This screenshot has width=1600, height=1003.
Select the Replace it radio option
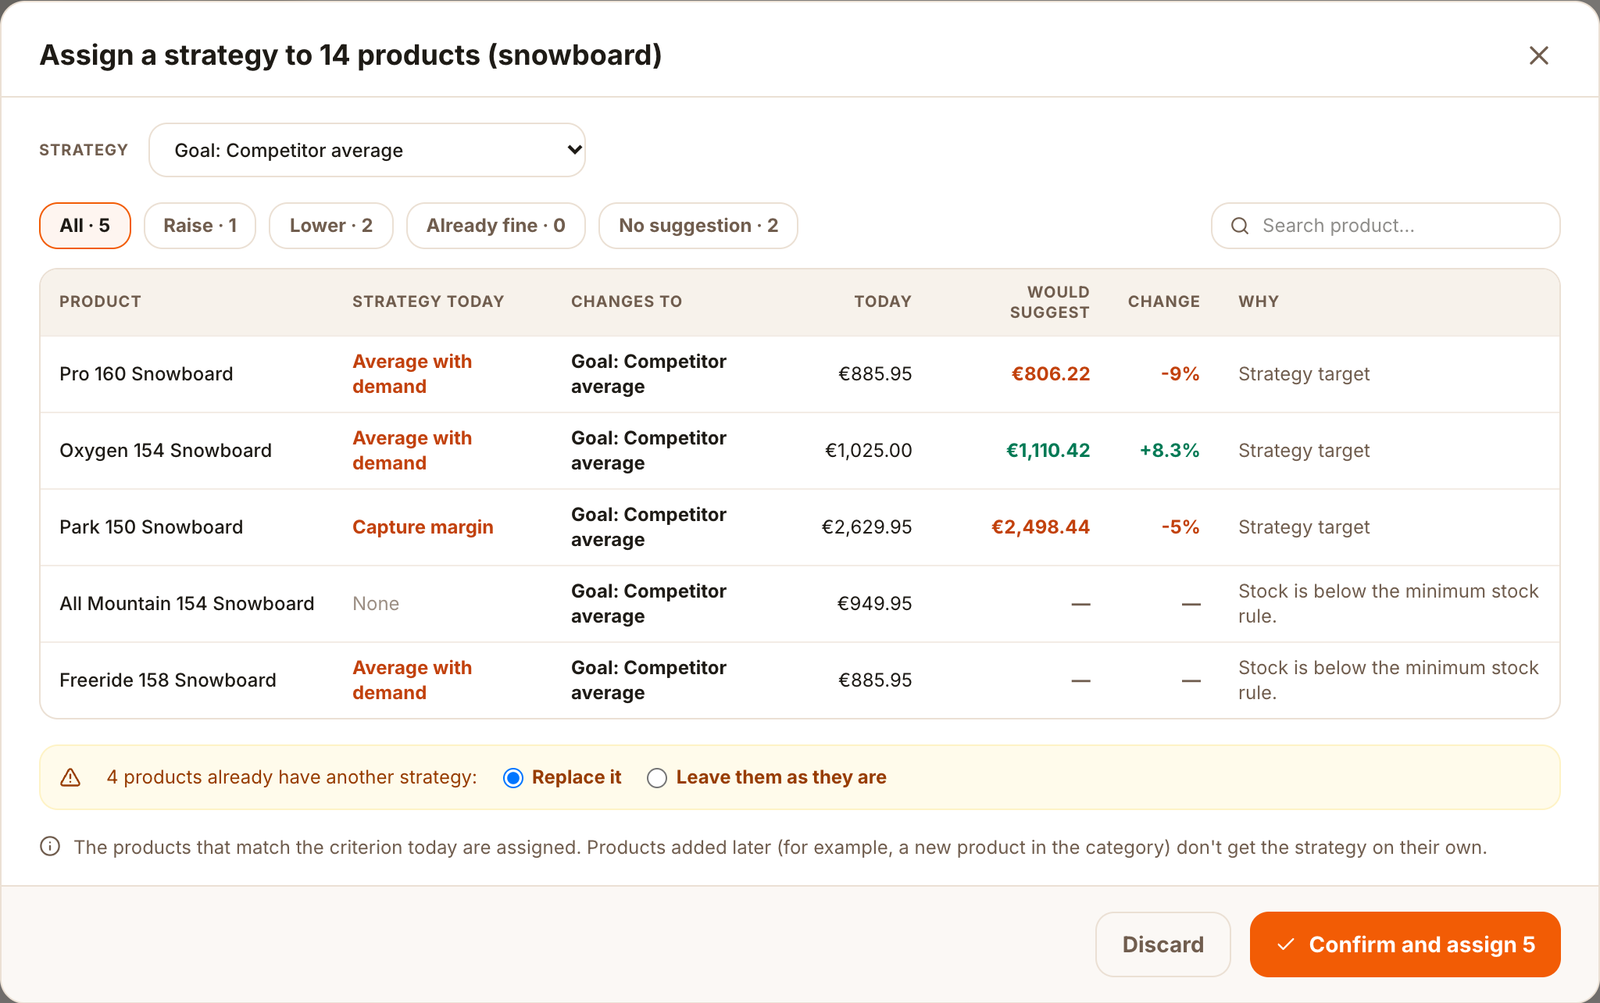[513, 778]
